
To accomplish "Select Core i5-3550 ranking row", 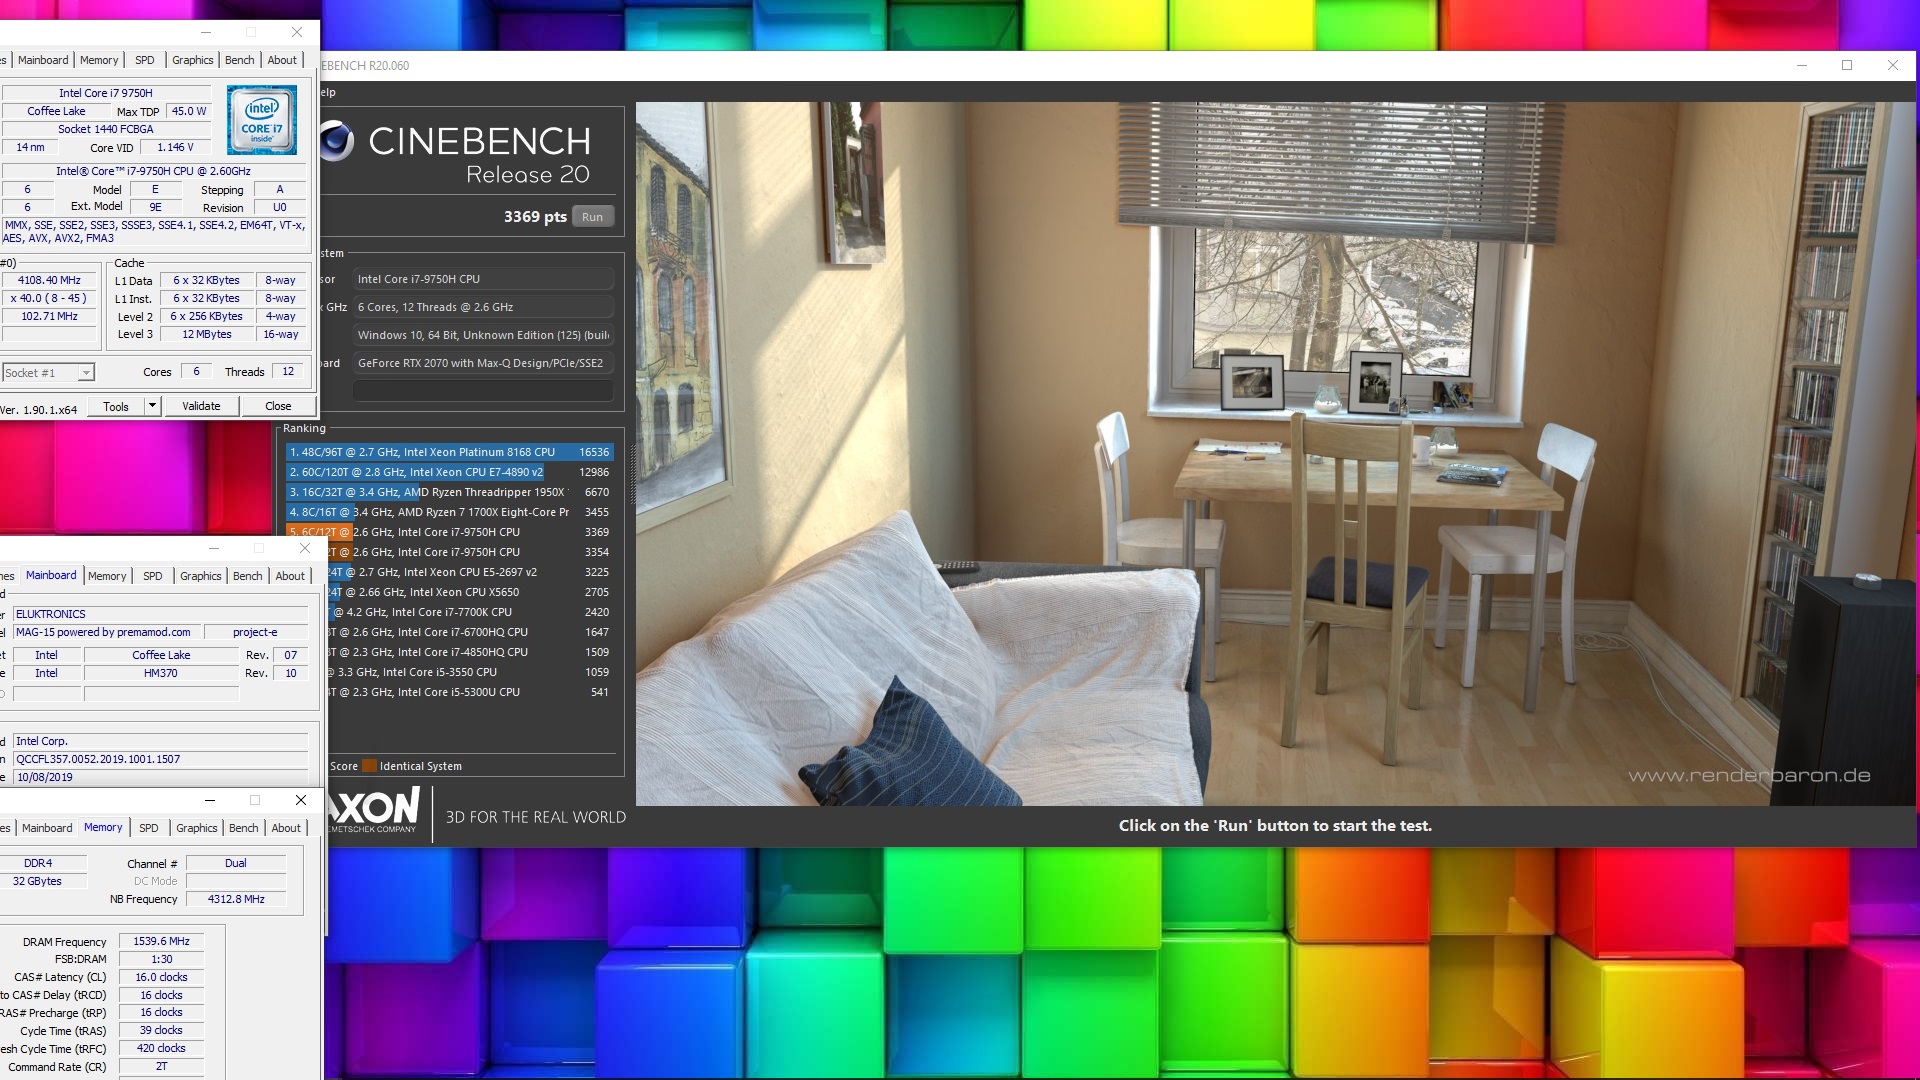I will [x=468, y=672].
